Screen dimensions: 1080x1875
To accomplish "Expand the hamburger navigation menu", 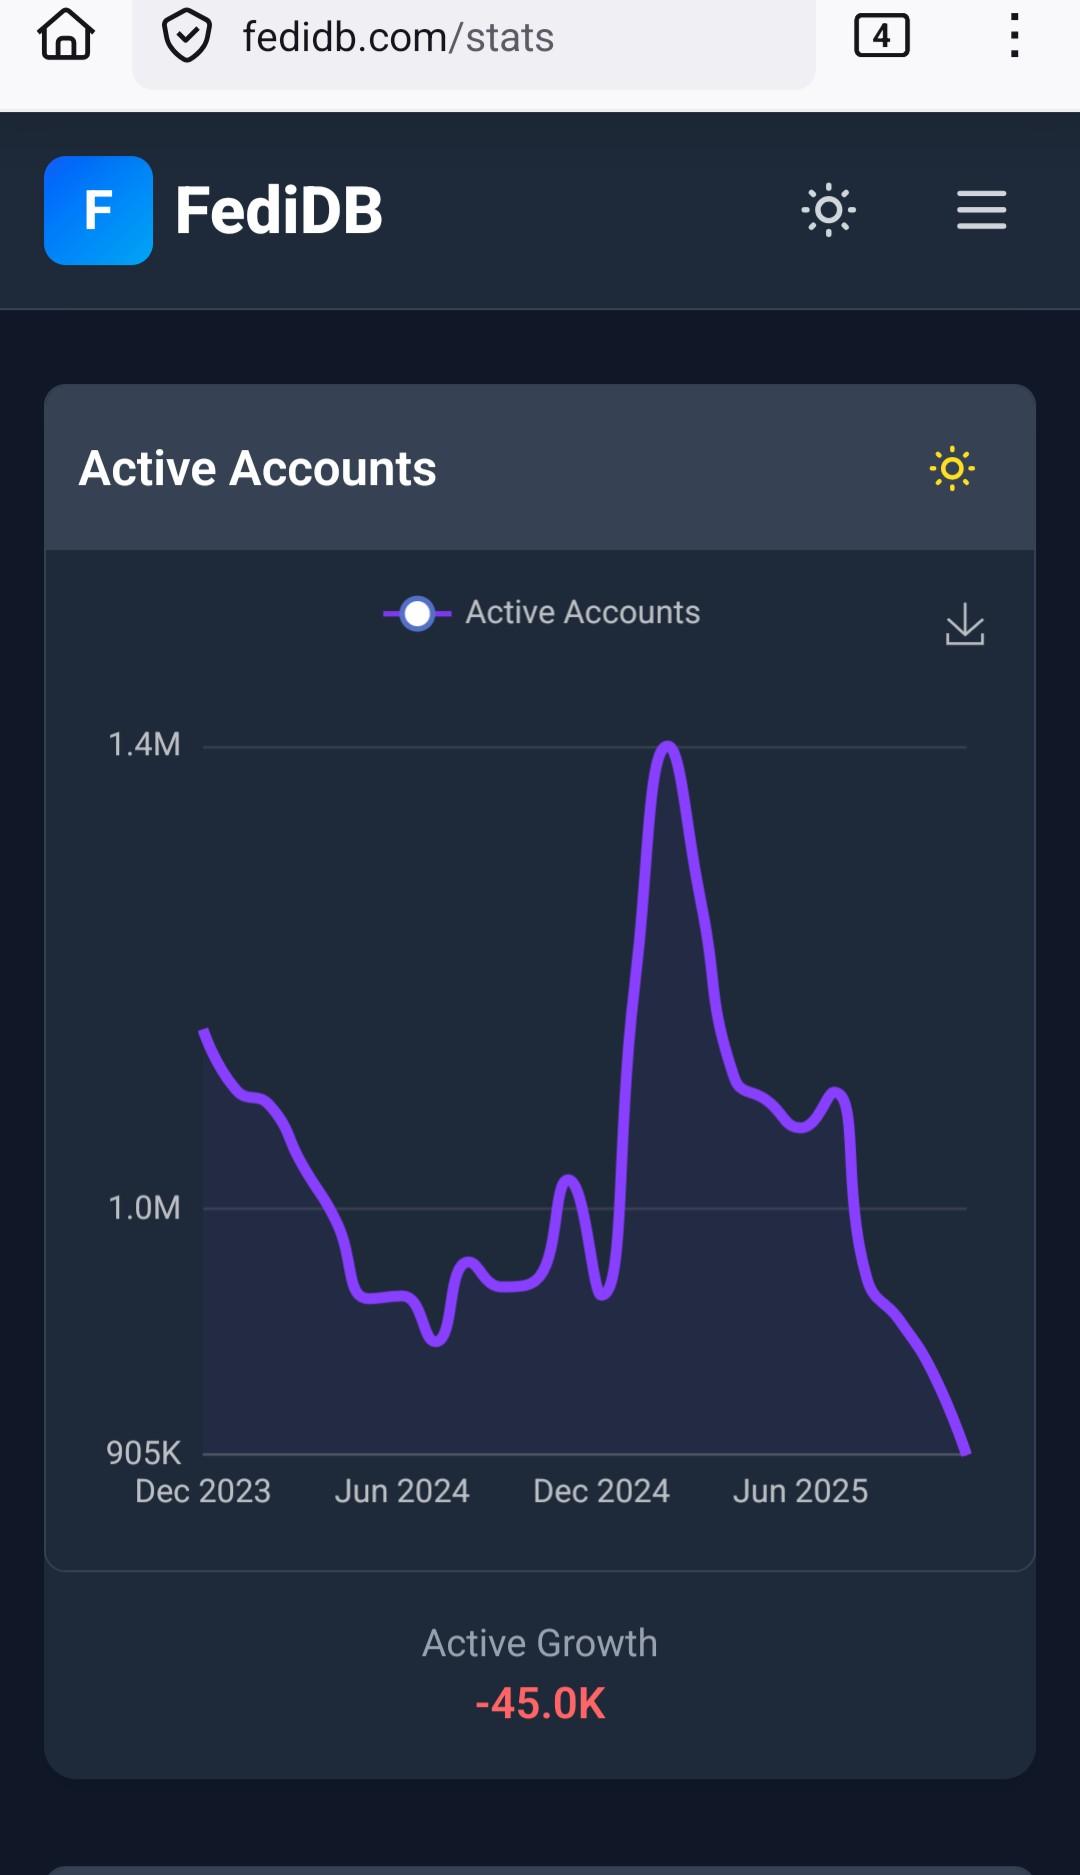I will point(981,210).
